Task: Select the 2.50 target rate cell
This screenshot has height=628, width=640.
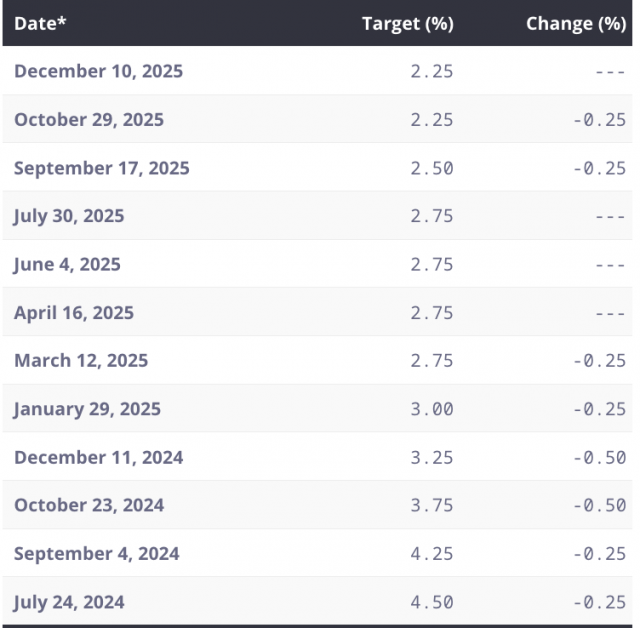Action: point(432,168)
